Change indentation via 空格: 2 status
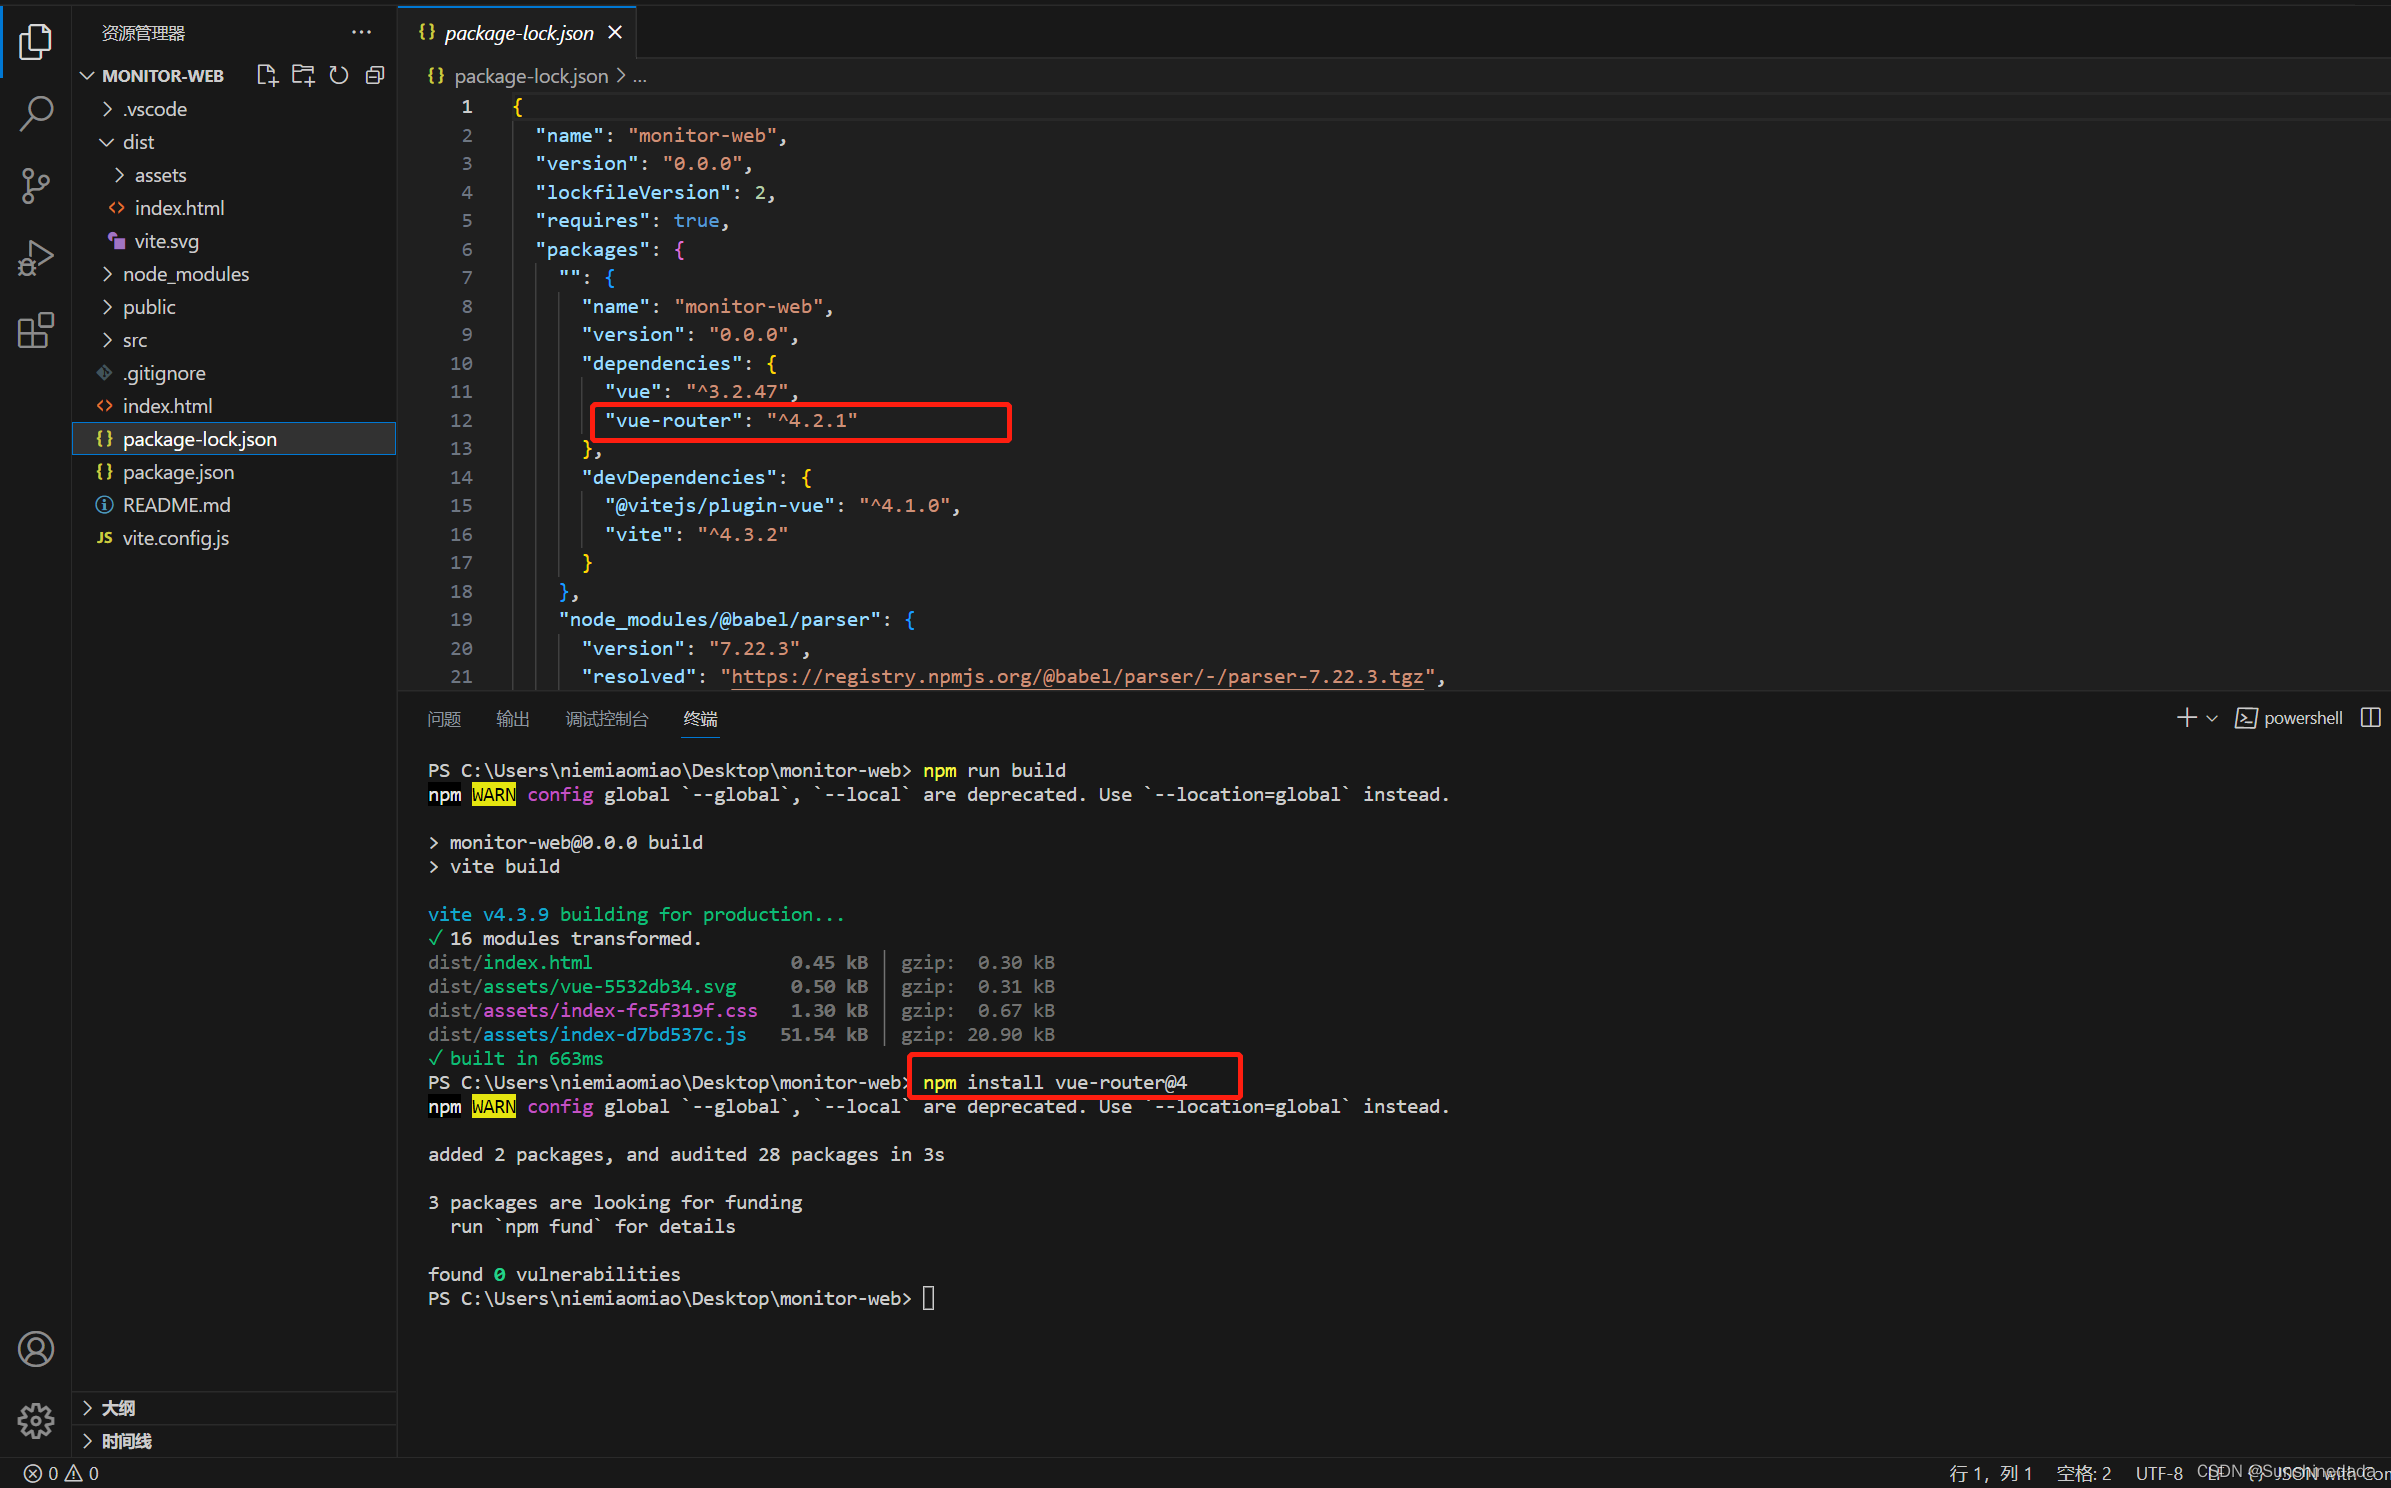This screenshot has height=1488, width=2391. 2083,1473
